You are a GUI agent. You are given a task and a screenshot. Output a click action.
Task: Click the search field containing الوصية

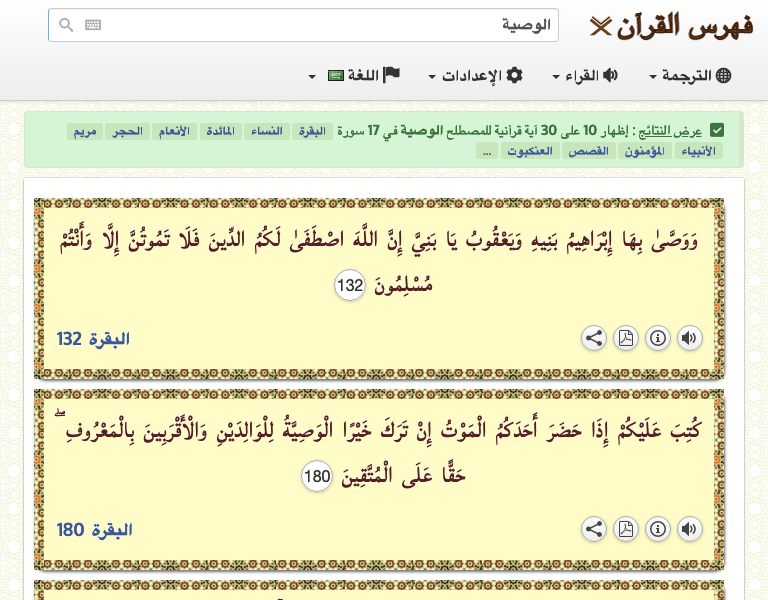pos(330,26)
